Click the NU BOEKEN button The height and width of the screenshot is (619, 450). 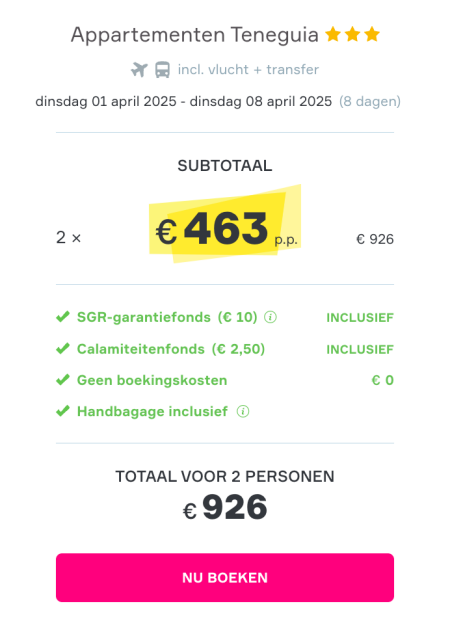point(225,578)
